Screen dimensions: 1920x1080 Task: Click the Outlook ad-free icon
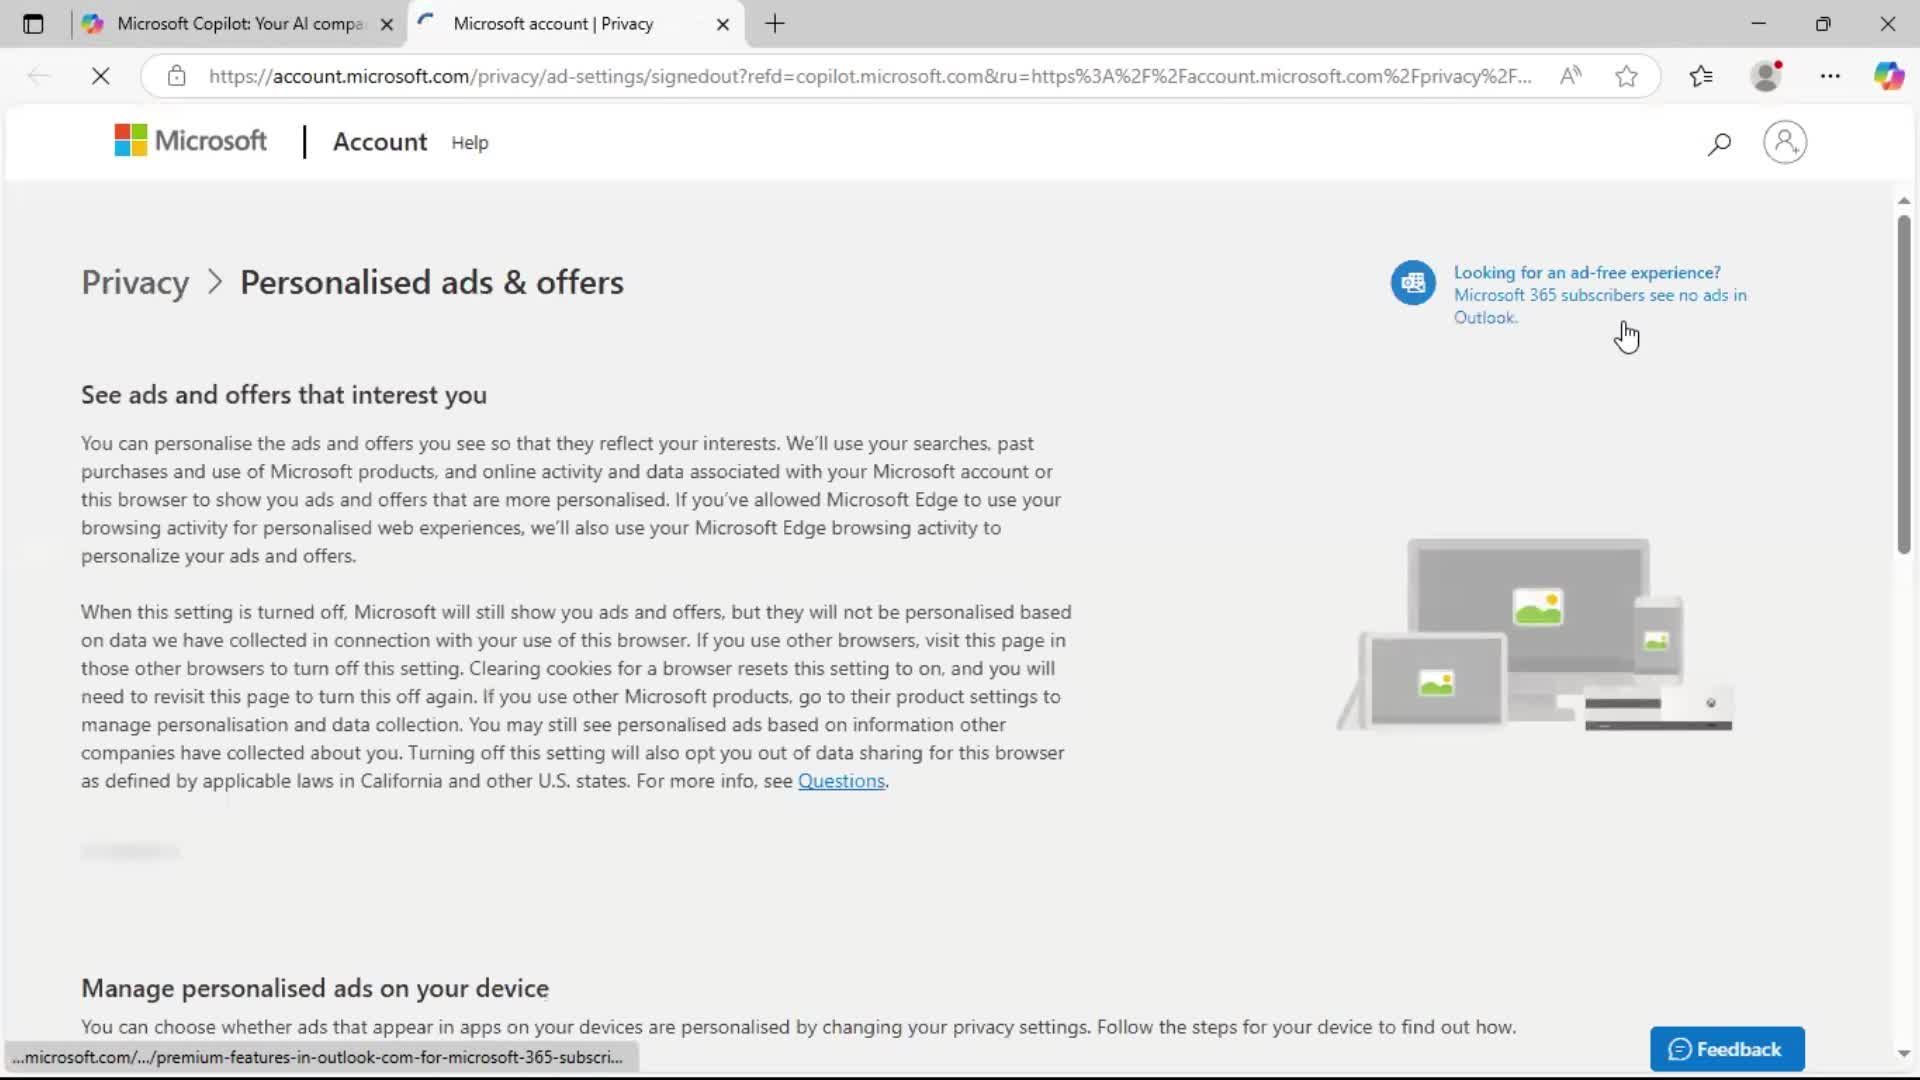[1413, 283]
